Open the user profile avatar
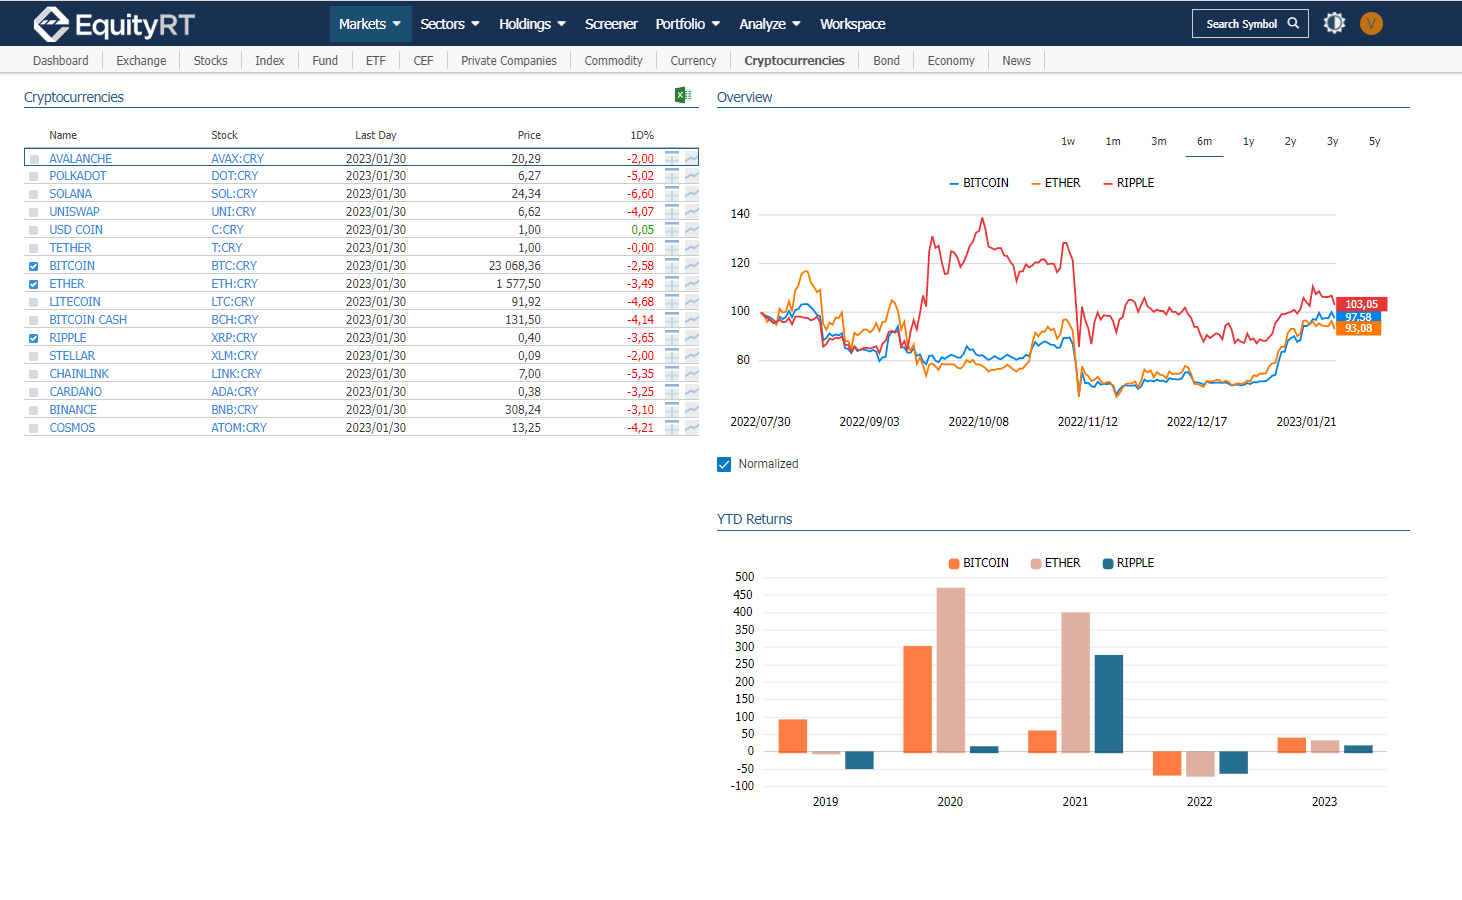1462x900 pixels. point(1371,23)
